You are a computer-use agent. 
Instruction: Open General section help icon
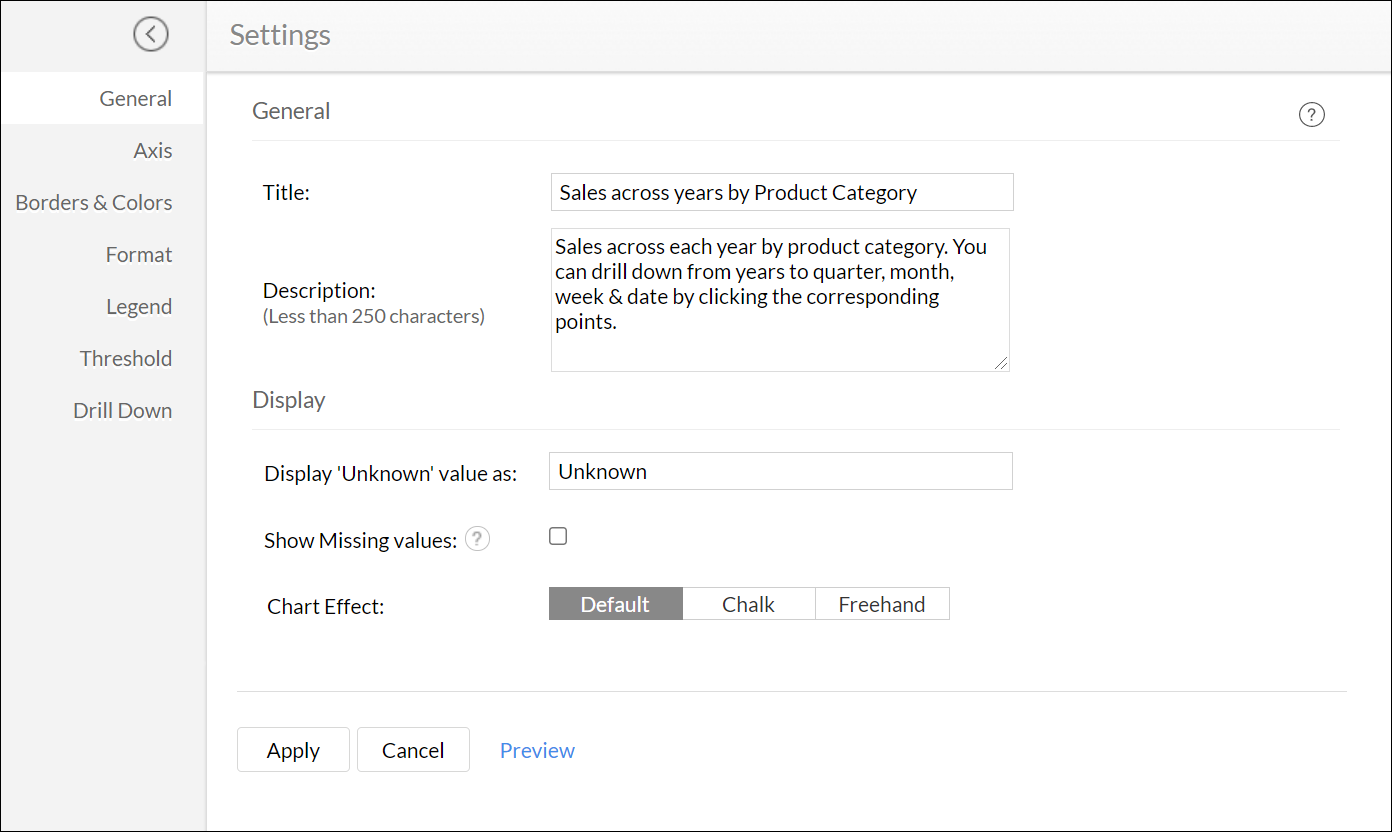pyautogui.click(x=1311, y=114)
